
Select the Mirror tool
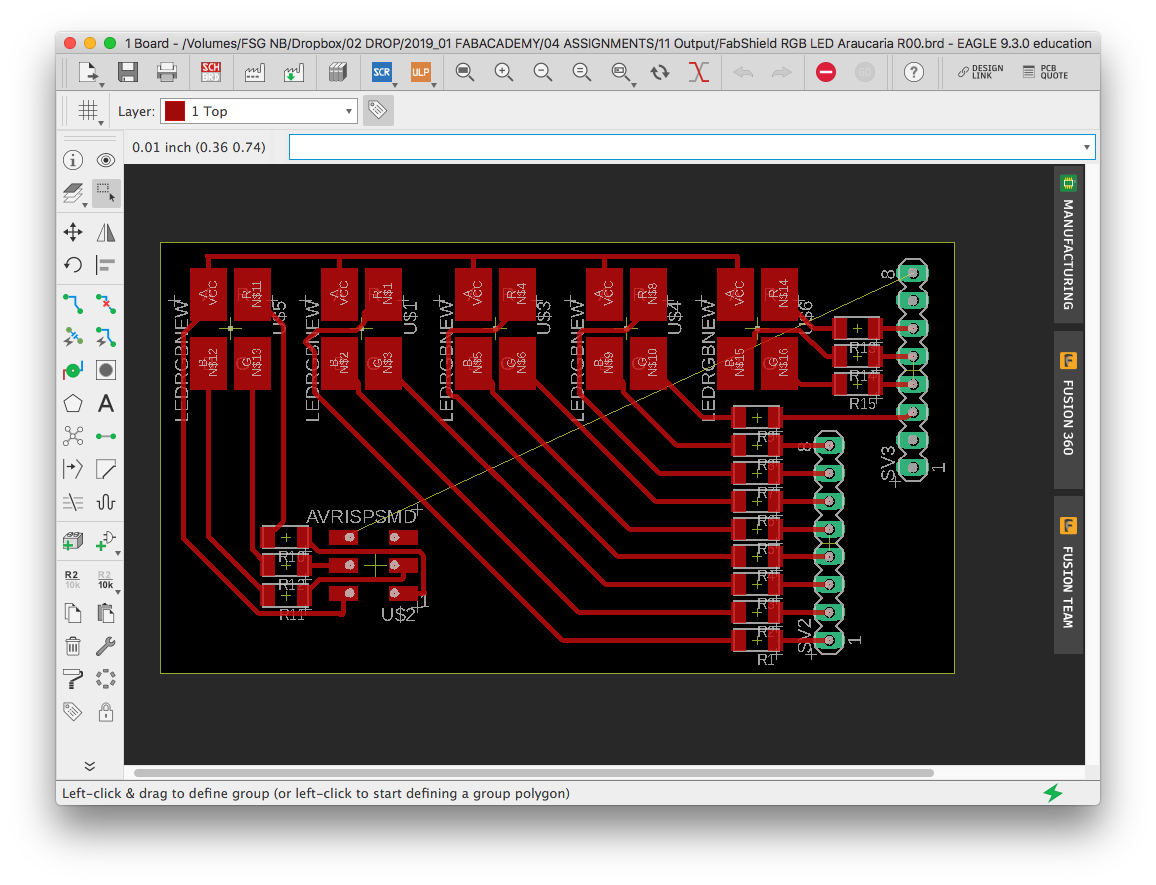[105, 232]
